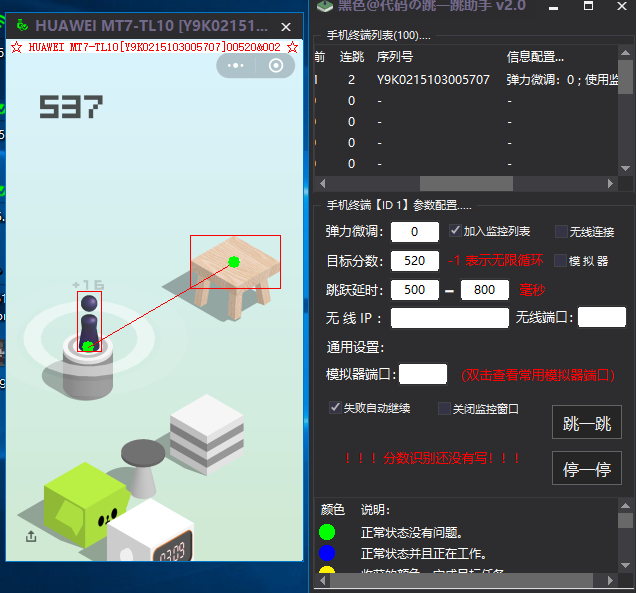Check the 模拟器 checkbox
This screenshot has height=593, width=636.
point(561,260)
